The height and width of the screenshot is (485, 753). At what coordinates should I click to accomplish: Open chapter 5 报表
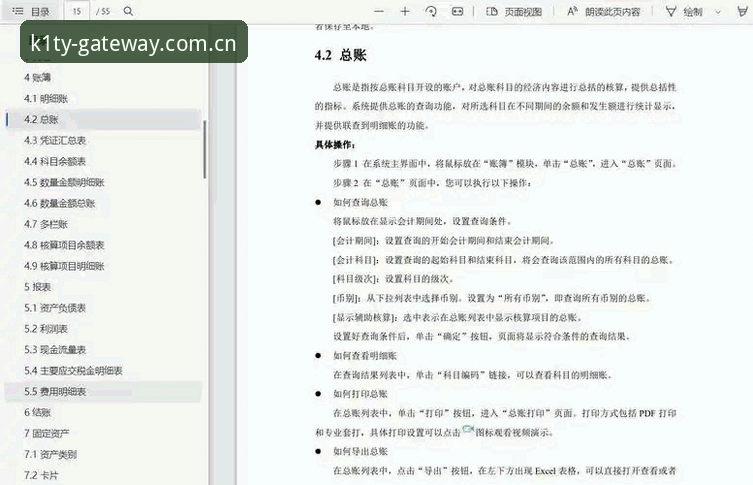[37, 287]
